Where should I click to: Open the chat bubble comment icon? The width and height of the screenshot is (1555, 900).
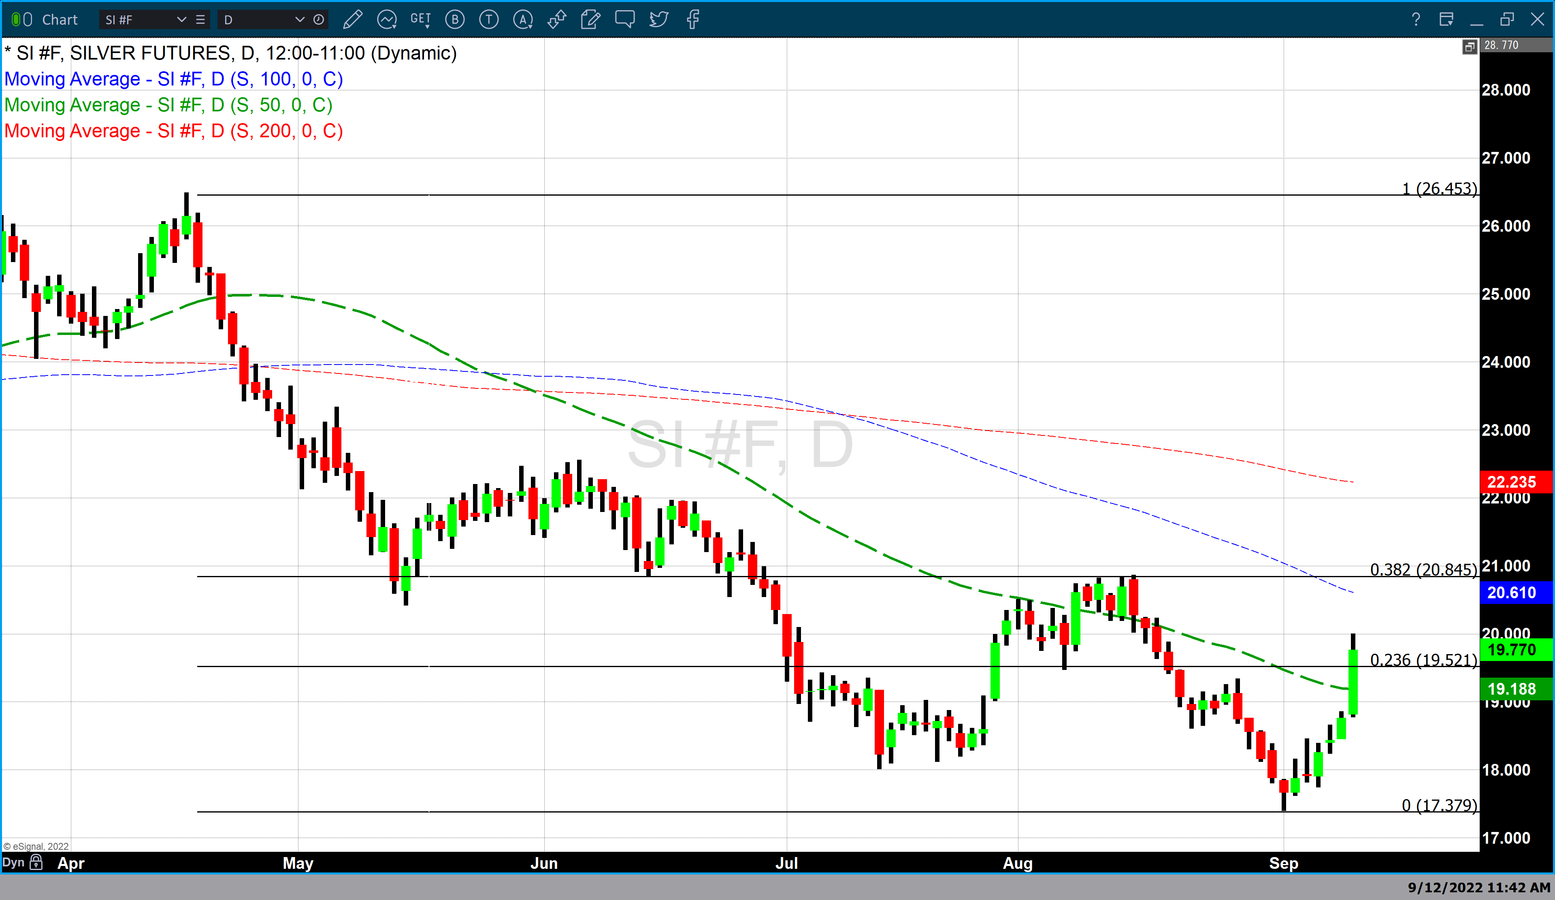click(625, 19)
